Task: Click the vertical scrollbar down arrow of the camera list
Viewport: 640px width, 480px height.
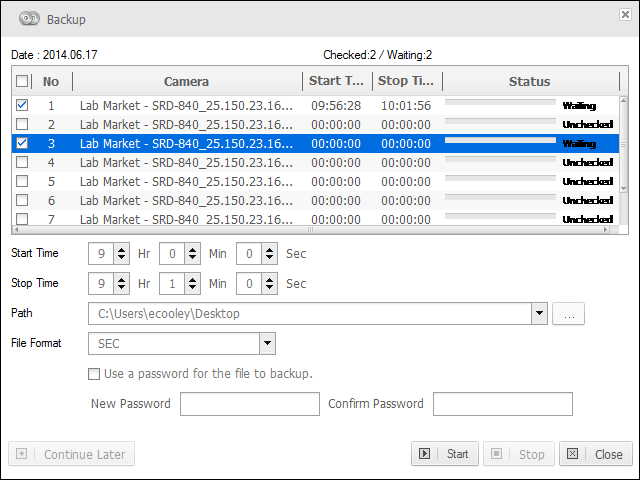Action: (623, 189)
